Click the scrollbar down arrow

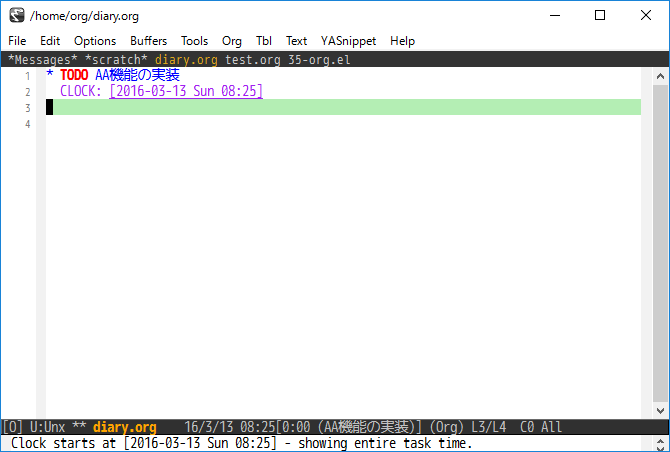660,411
